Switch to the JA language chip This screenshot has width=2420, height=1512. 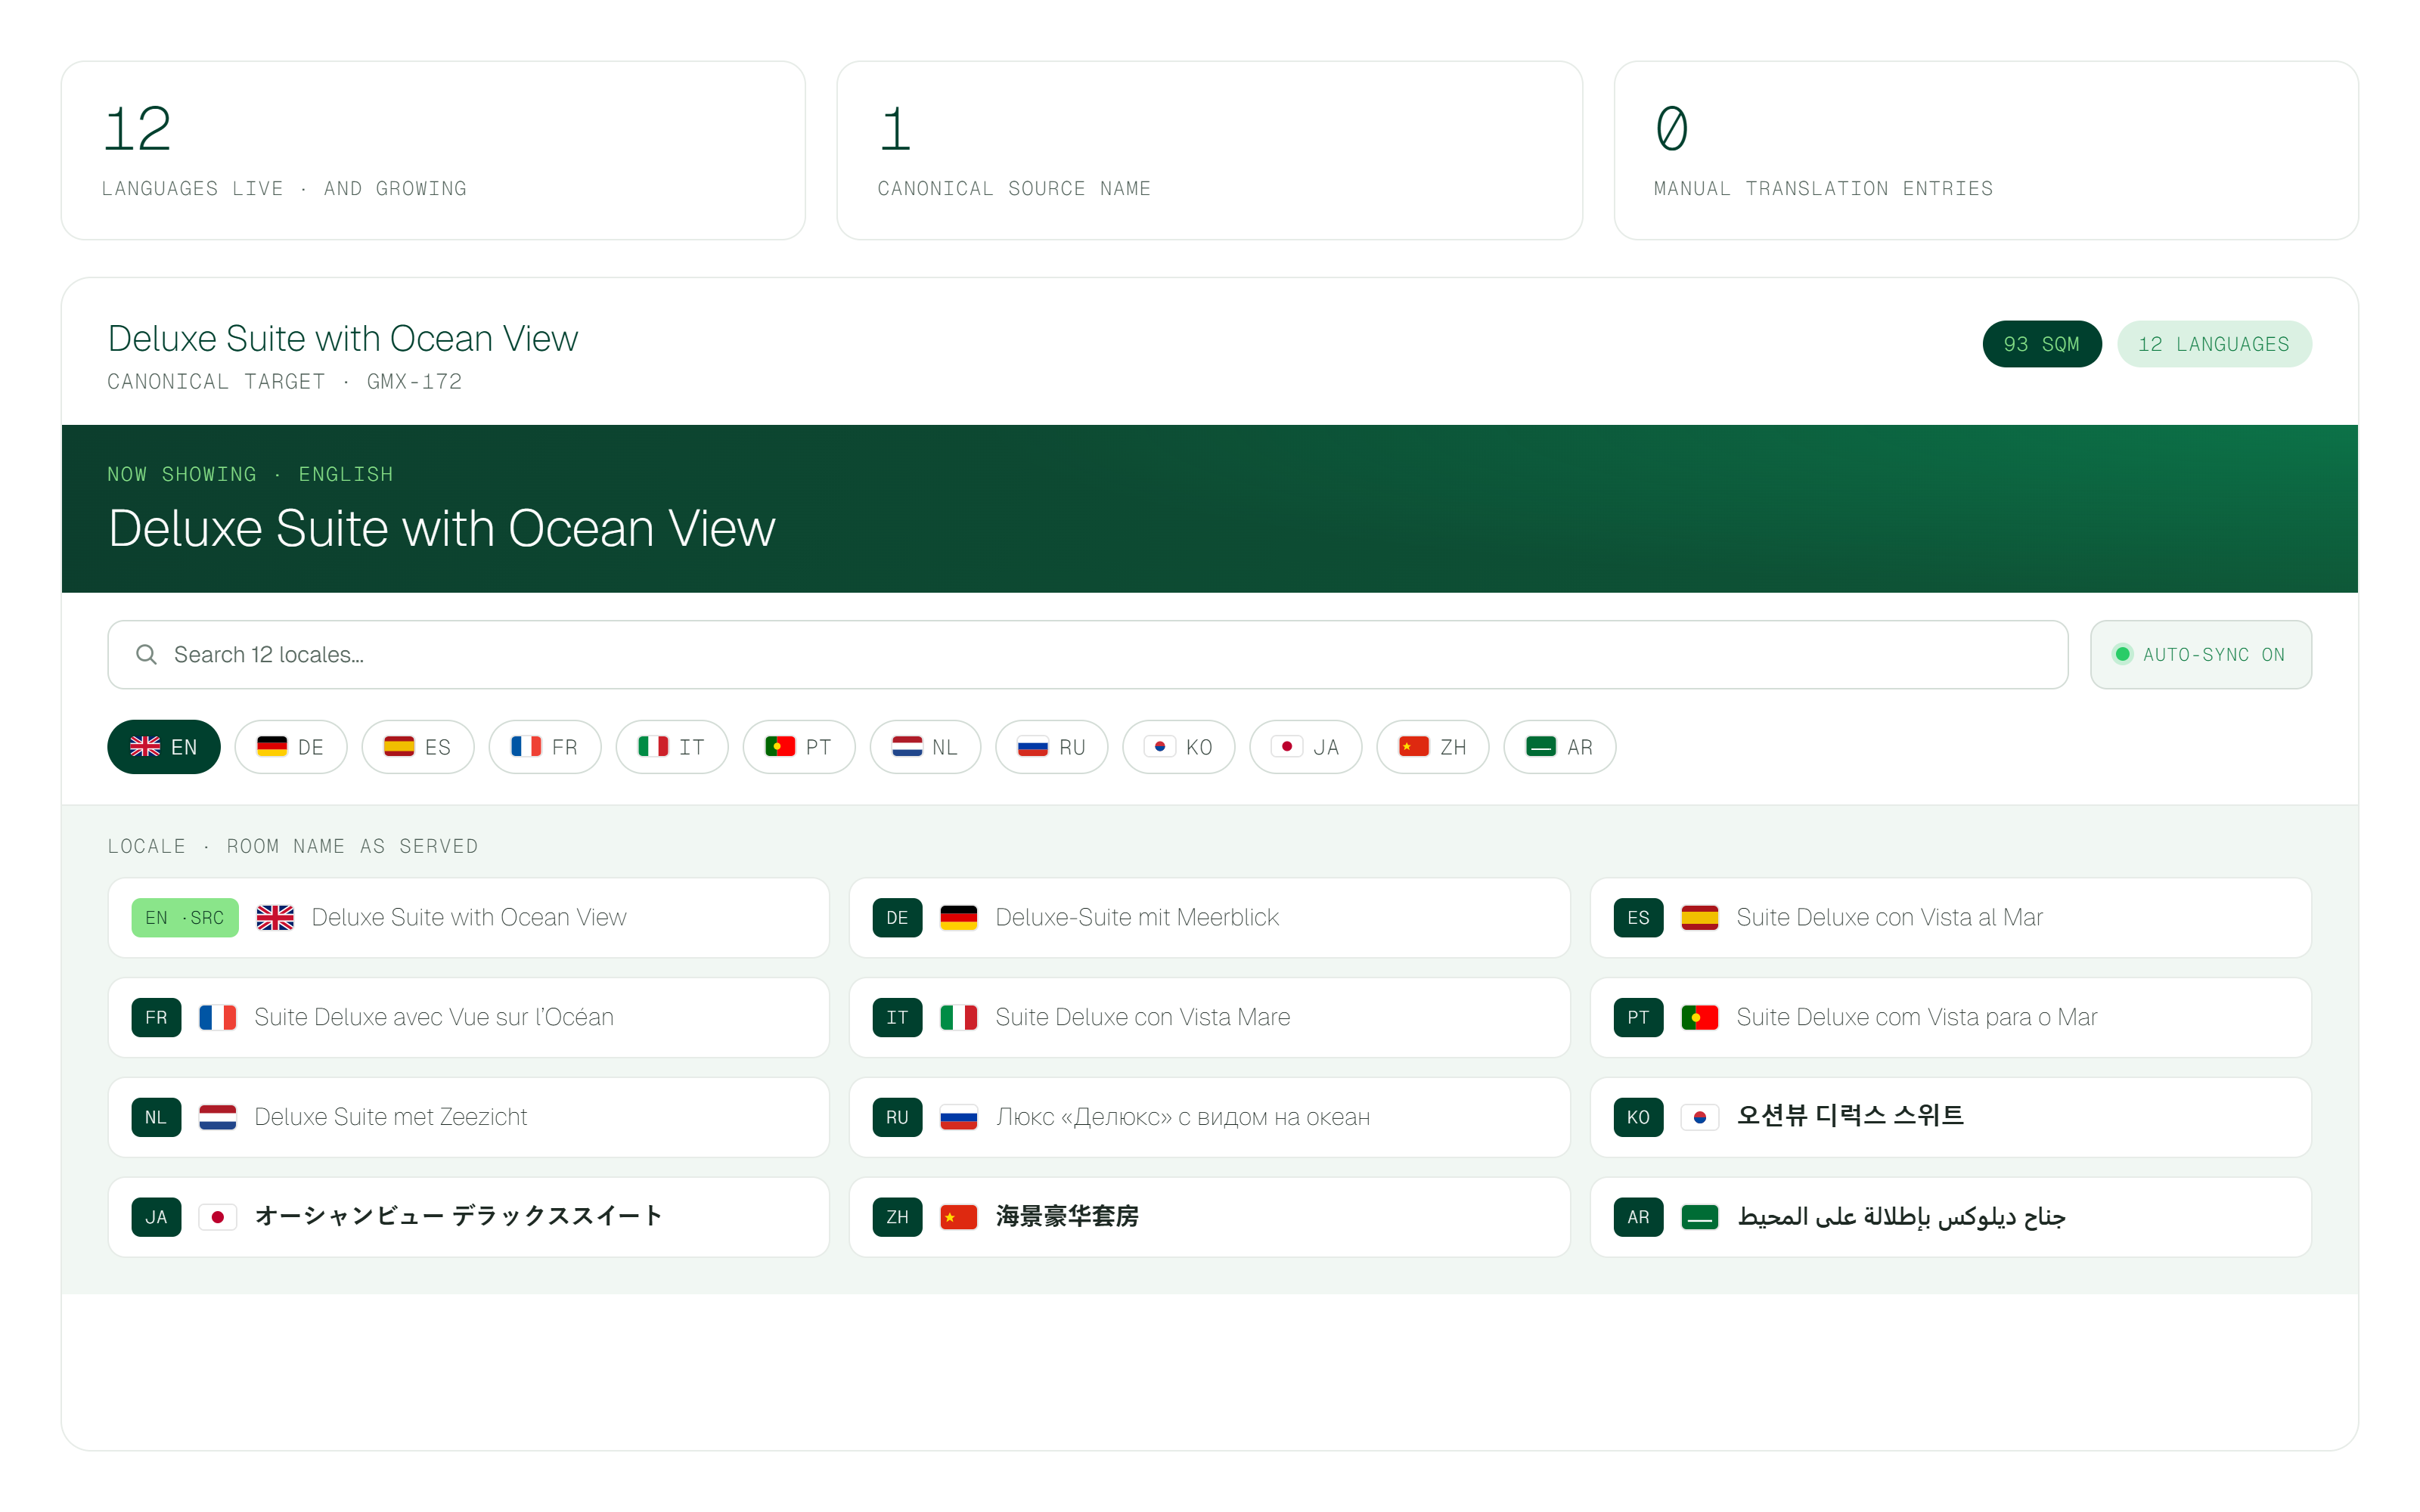click(1306, 747)
